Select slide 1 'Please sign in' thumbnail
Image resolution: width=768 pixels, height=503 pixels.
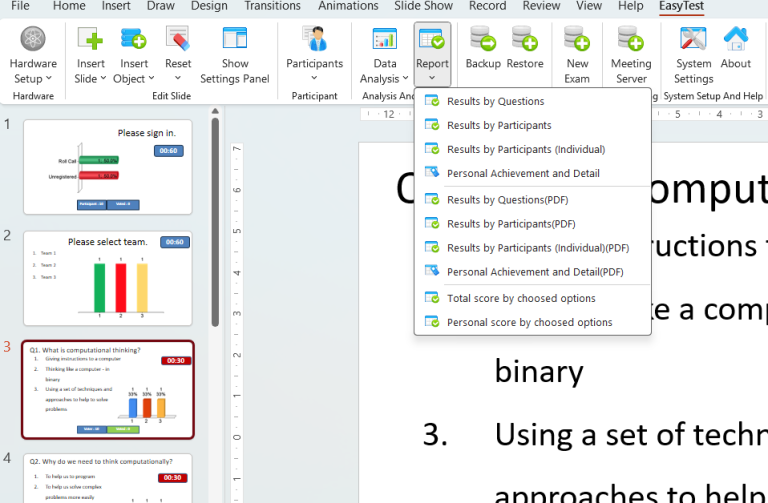[108, 167]
